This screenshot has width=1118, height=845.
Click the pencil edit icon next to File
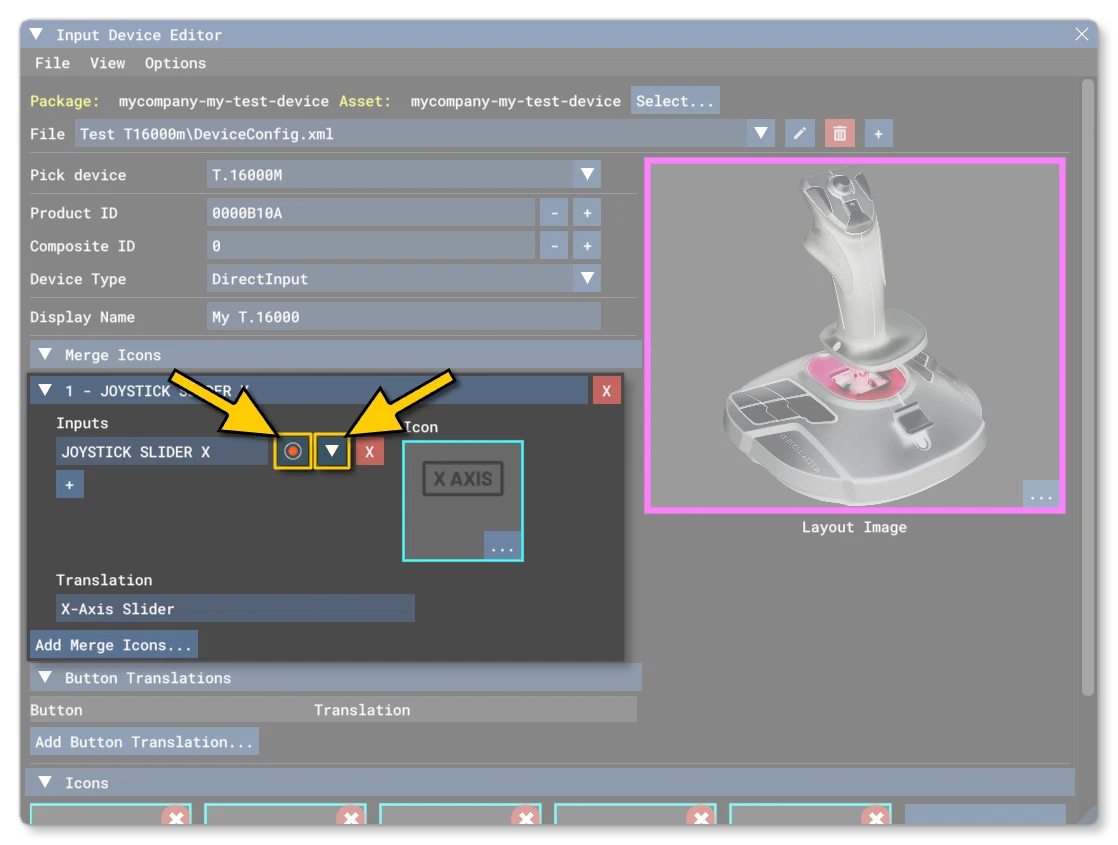799,133
